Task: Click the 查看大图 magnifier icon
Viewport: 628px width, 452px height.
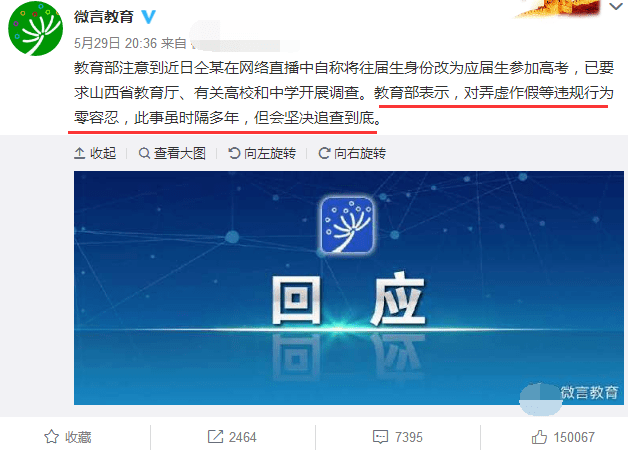Action: pyautogui.click(x=144, y=153)
